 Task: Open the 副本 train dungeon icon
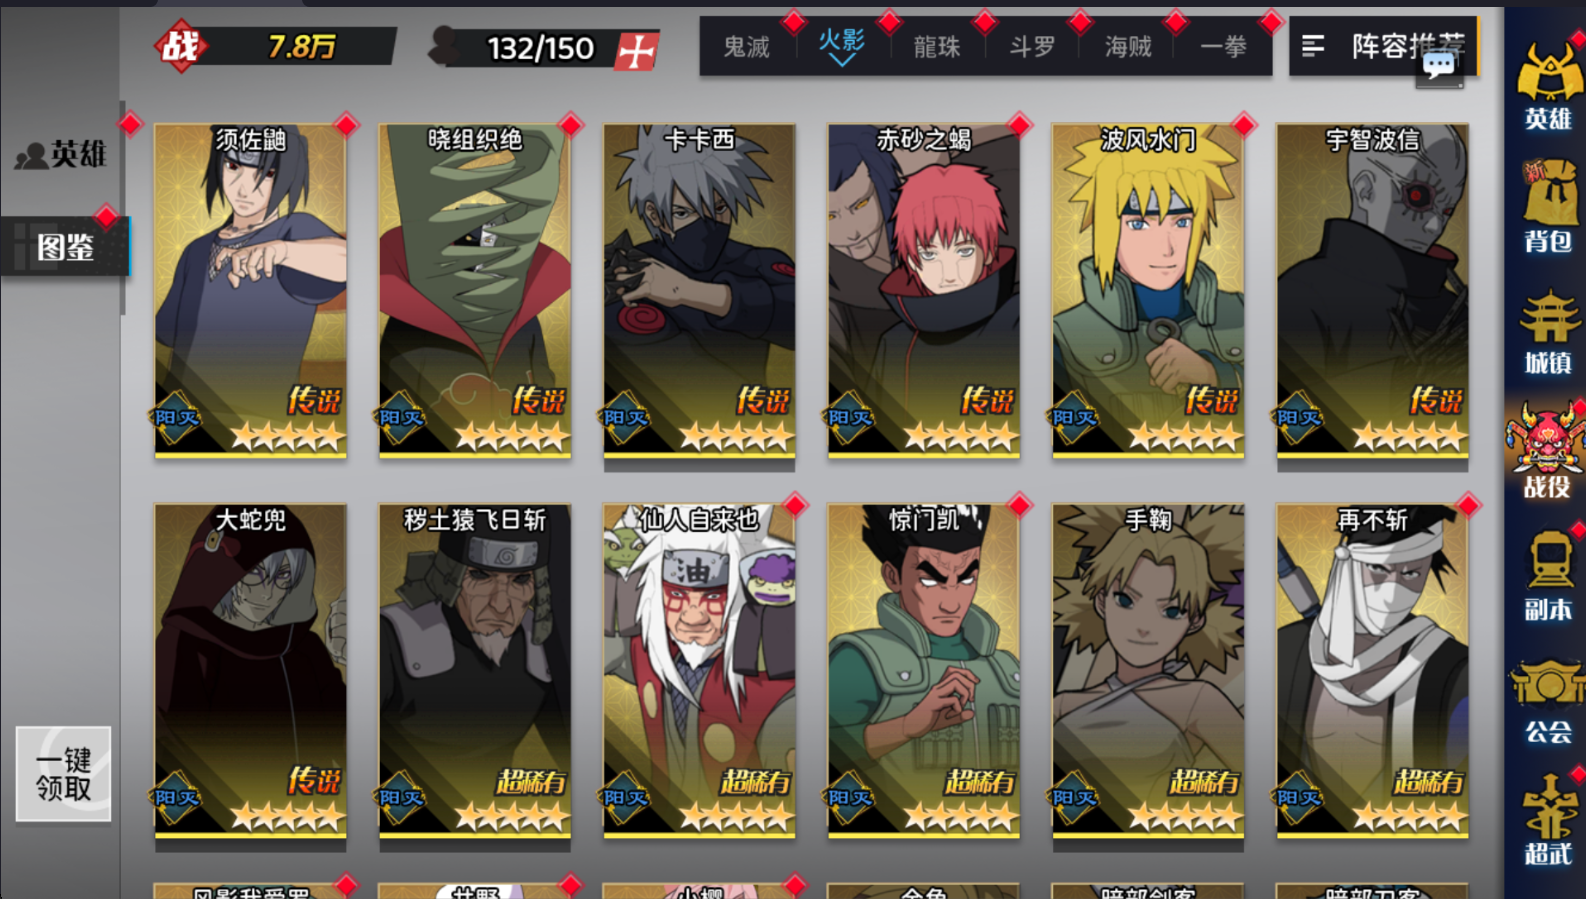(1548, 576)
